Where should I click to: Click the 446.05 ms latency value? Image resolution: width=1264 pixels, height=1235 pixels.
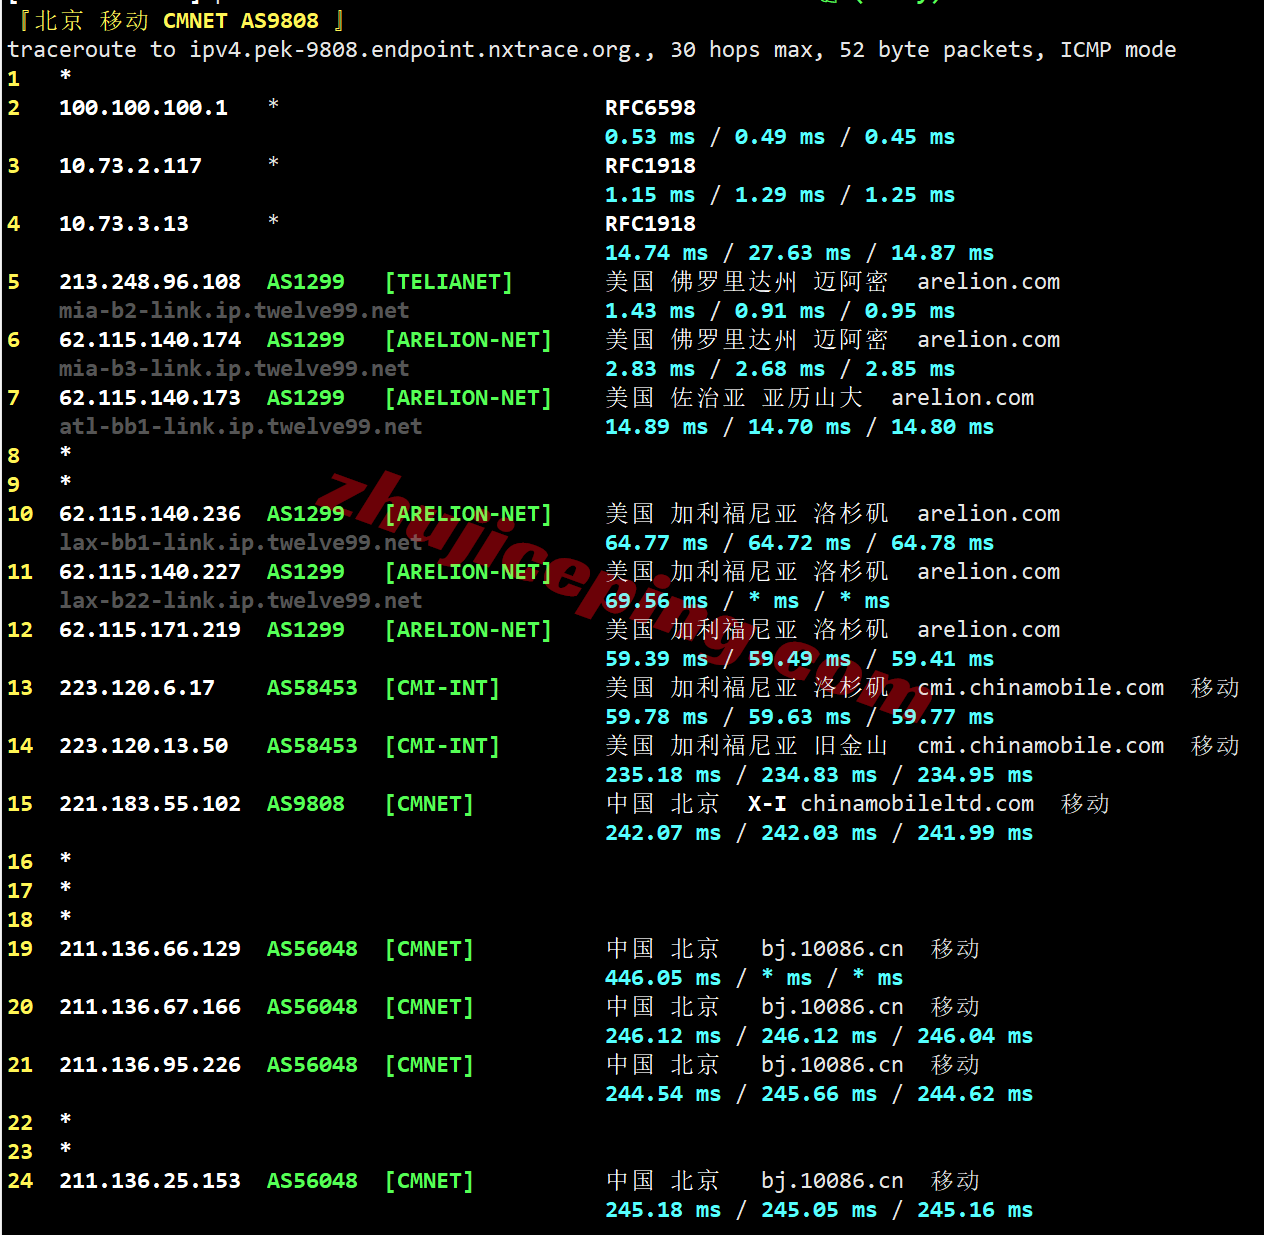click(663, 978)
